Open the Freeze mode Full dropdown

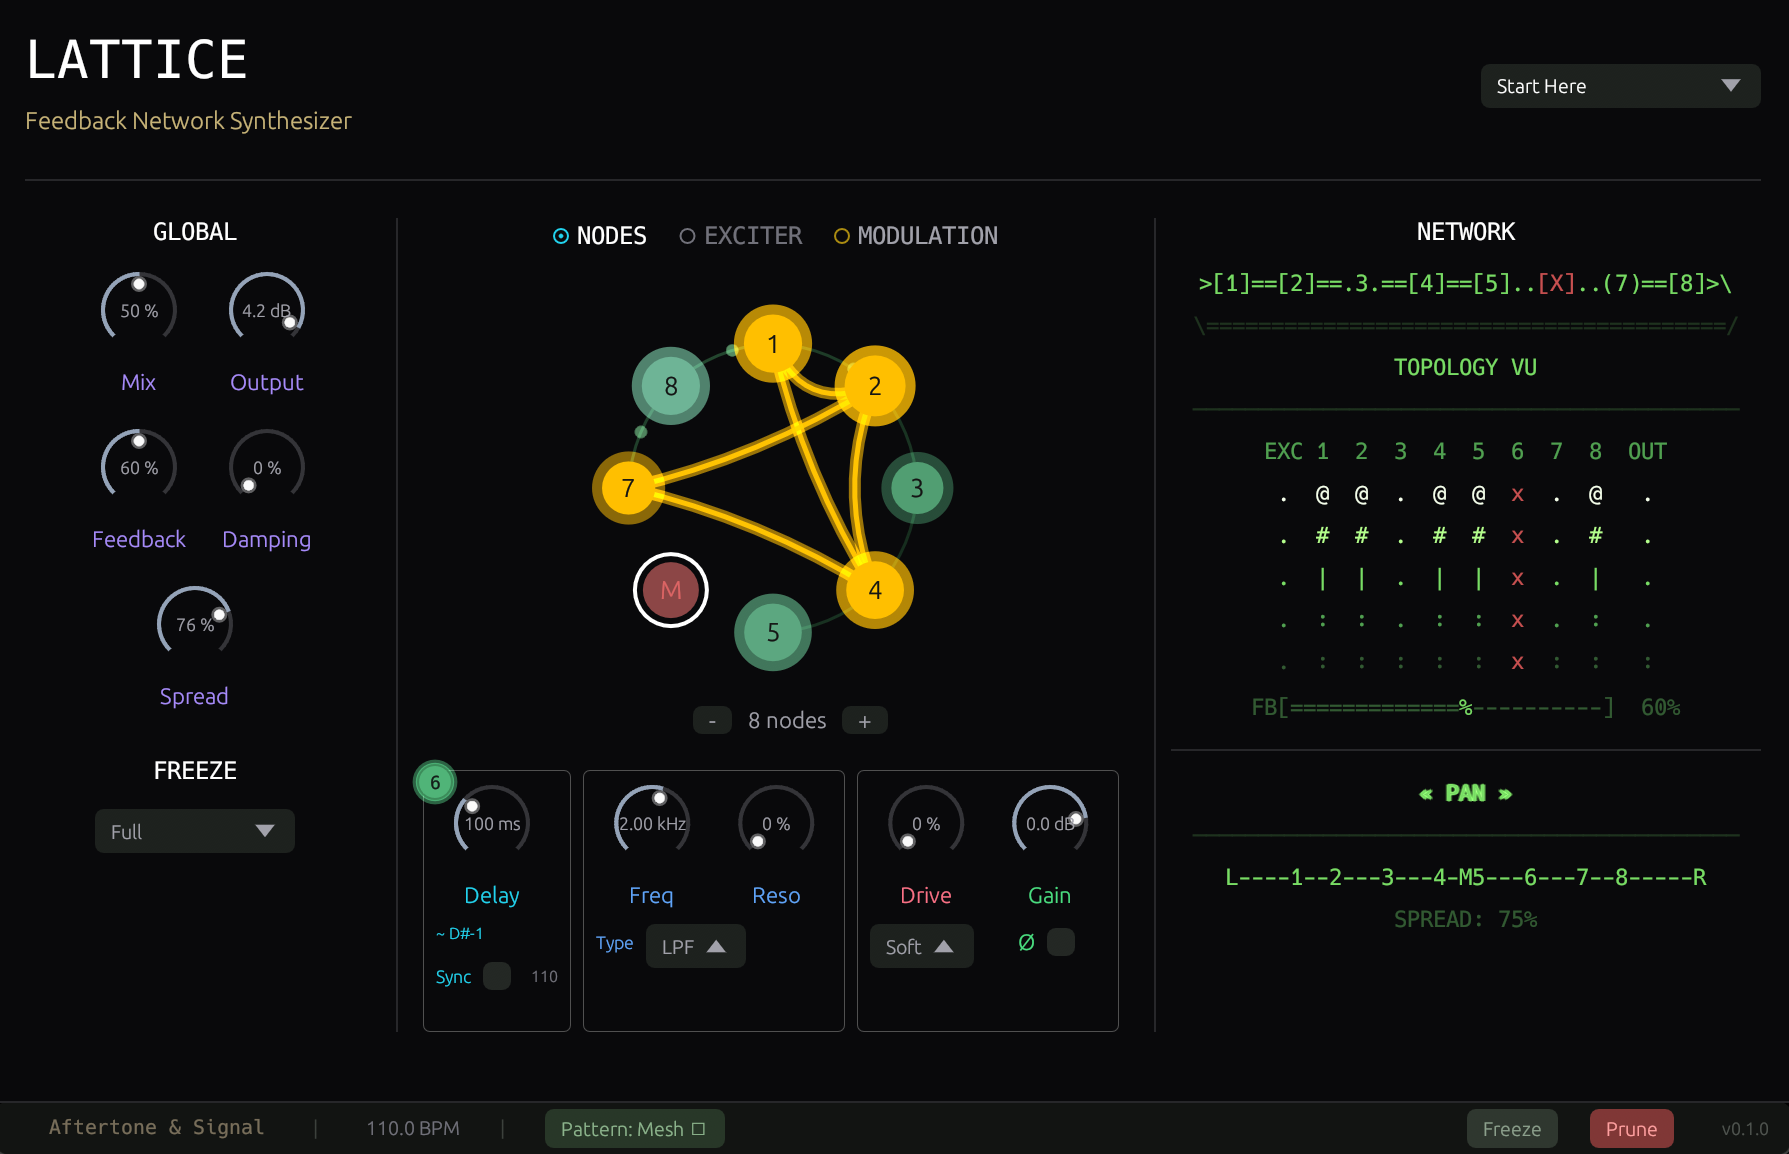coord(194,831)
